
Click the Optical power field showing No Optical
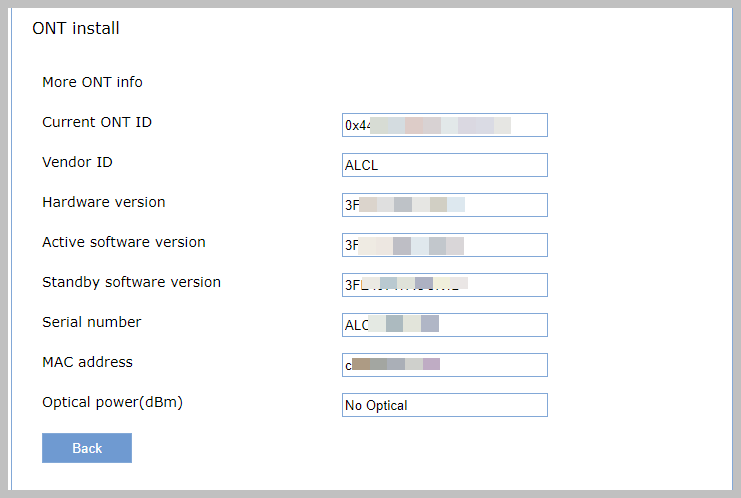coord(445,405)
